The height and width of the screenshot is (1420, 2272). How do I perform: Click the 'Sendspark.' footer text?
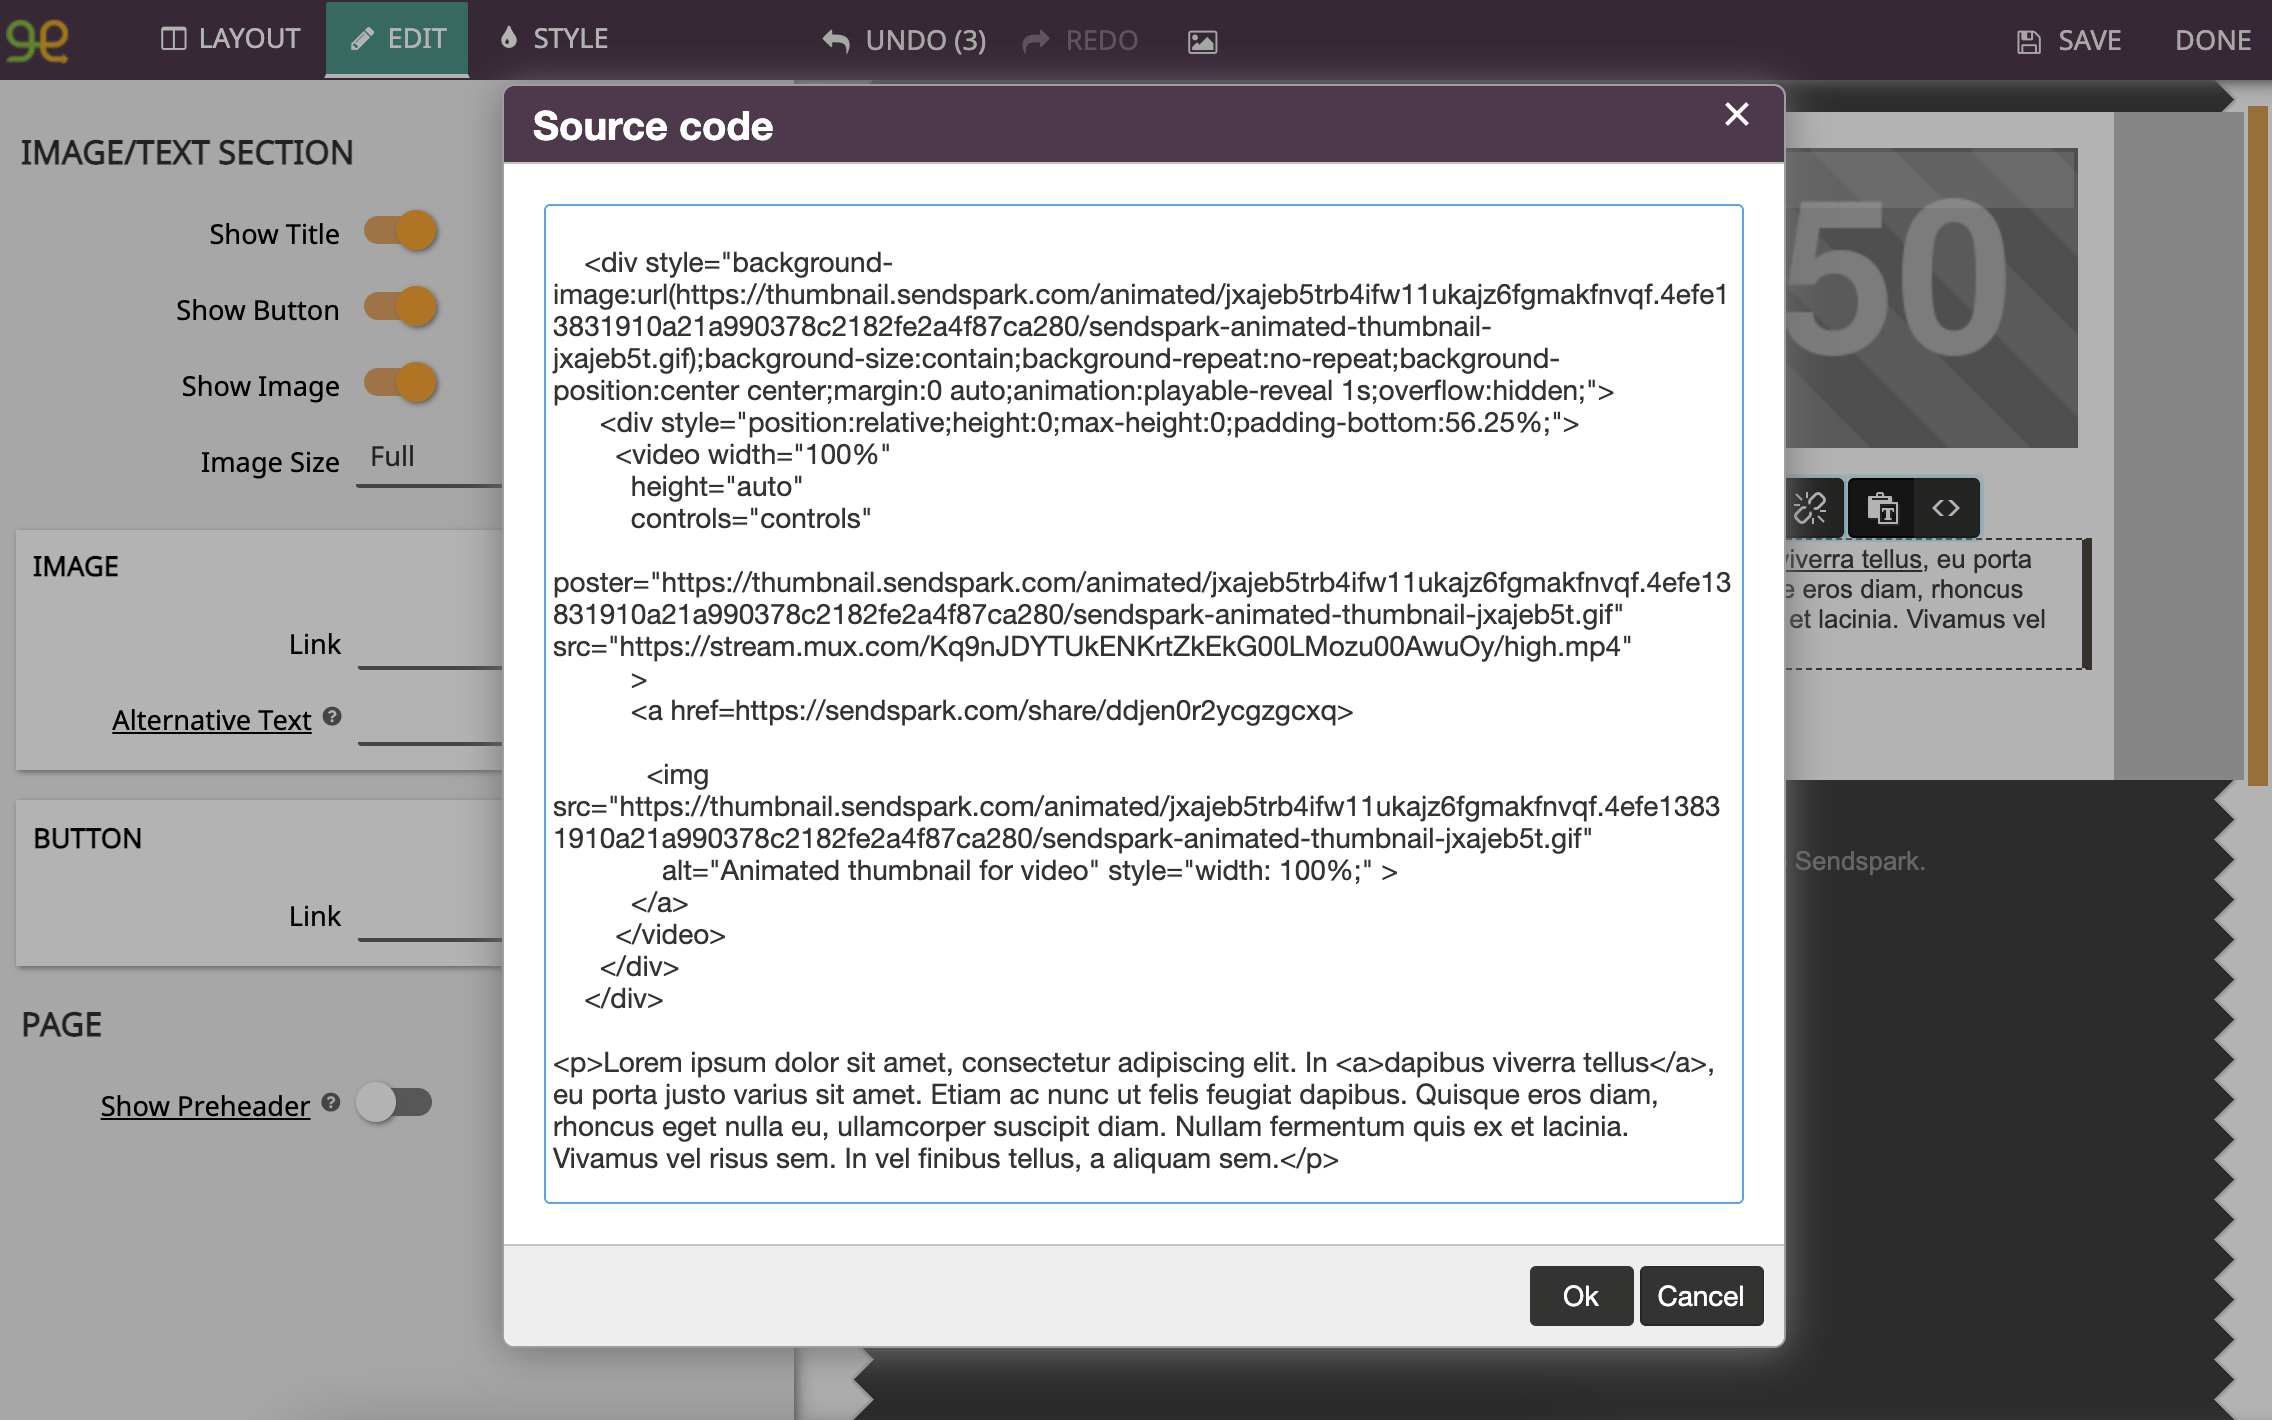coord(1859,861)
